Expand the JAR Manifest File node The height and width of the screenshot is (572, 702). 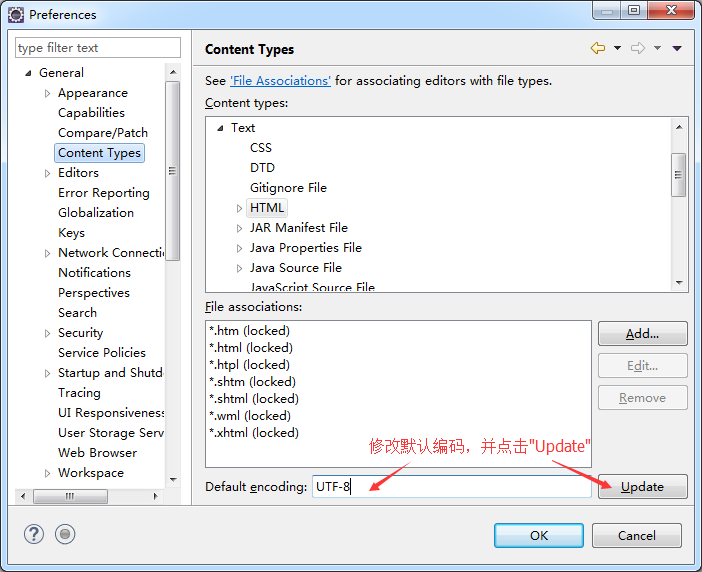click(239, 228)
